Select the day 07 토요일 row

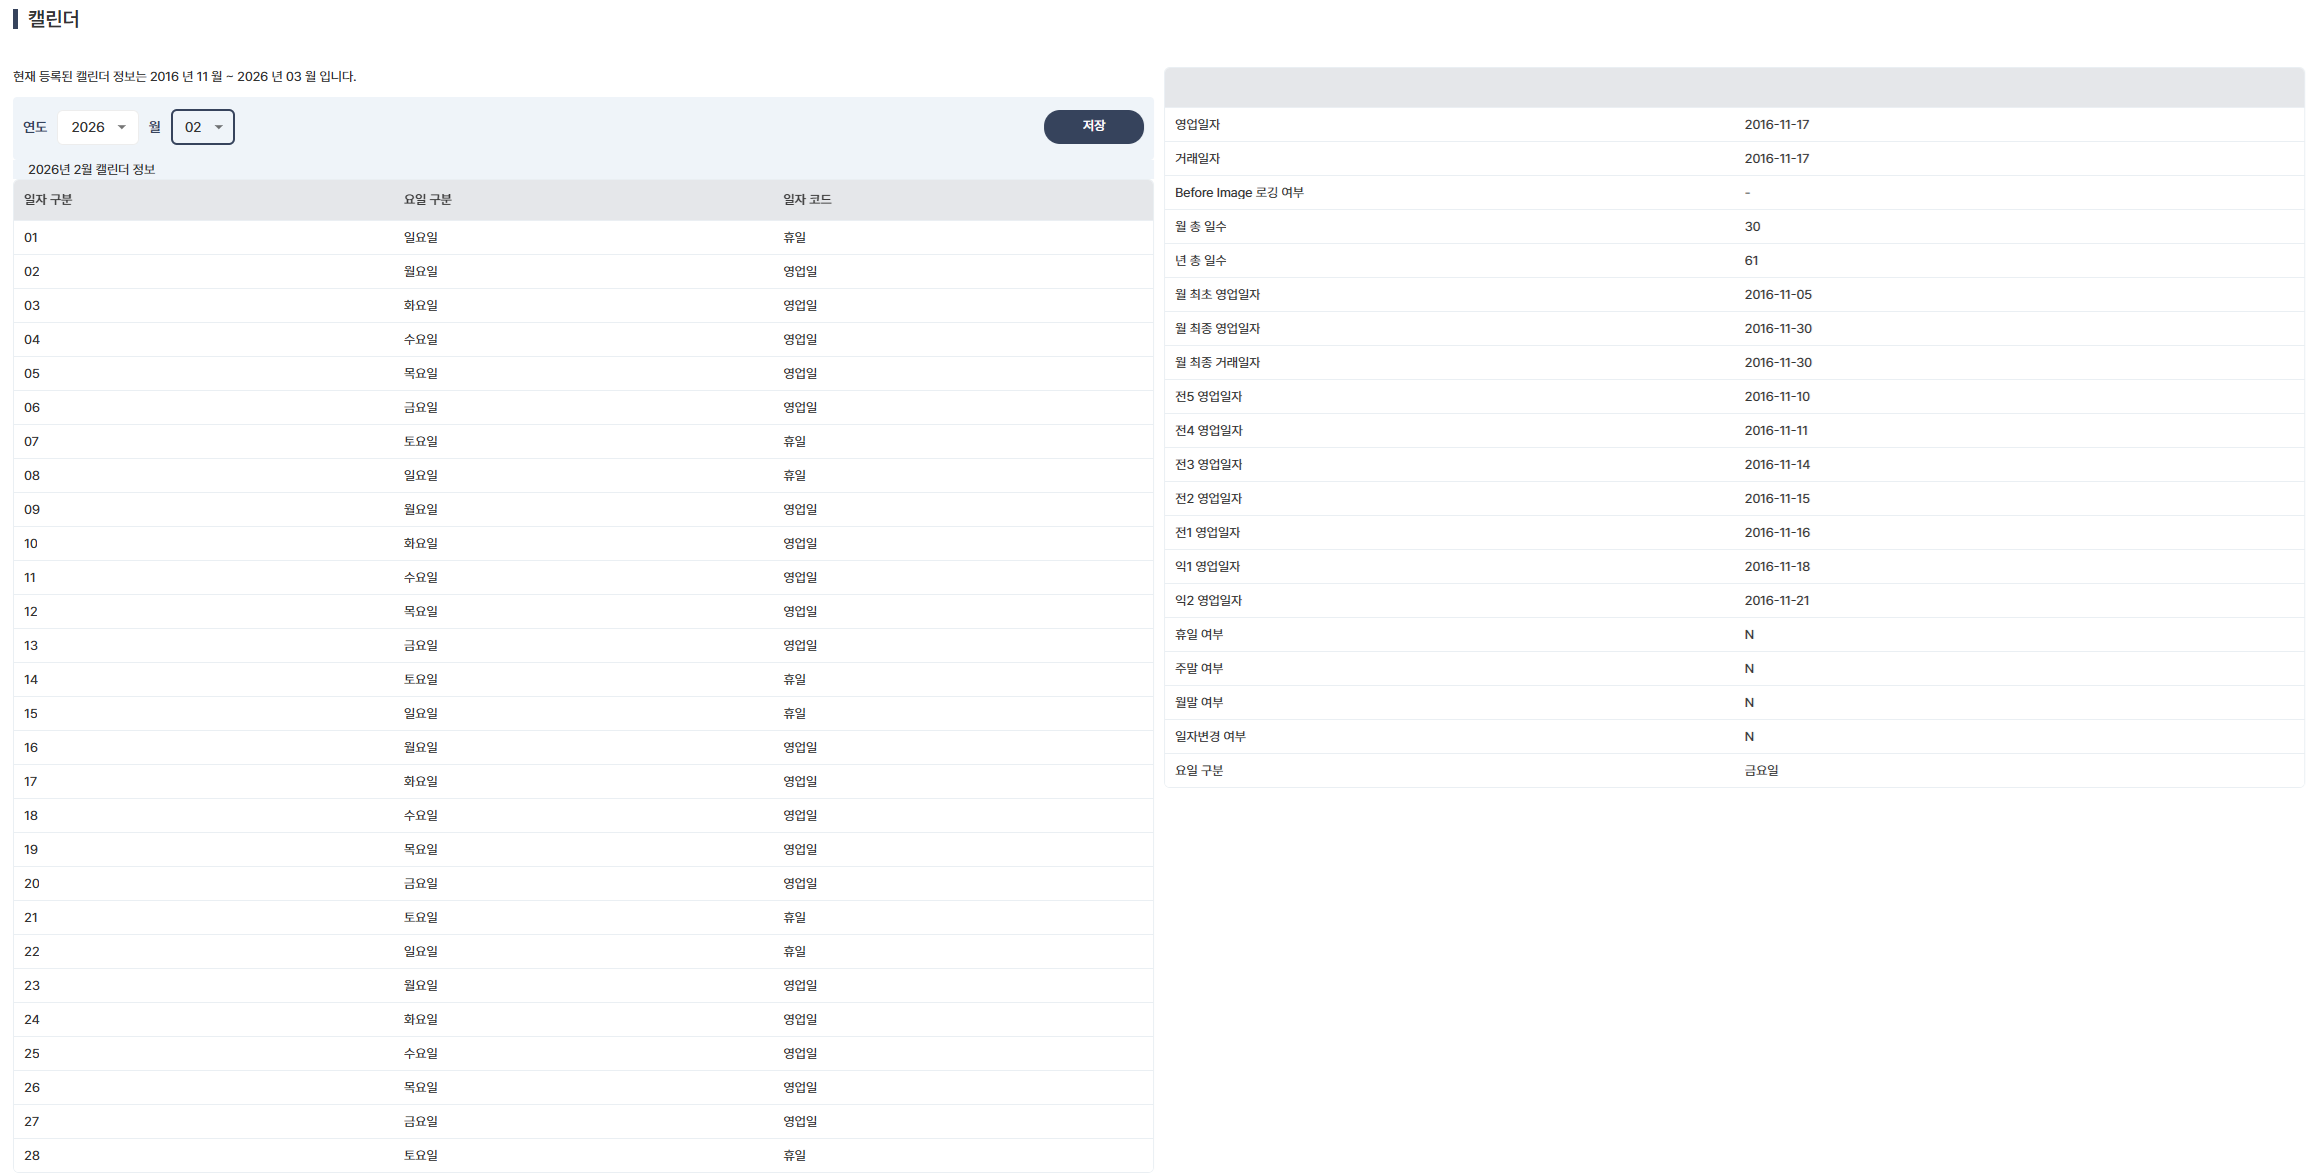pyautogui.click(x=420, y=442)
